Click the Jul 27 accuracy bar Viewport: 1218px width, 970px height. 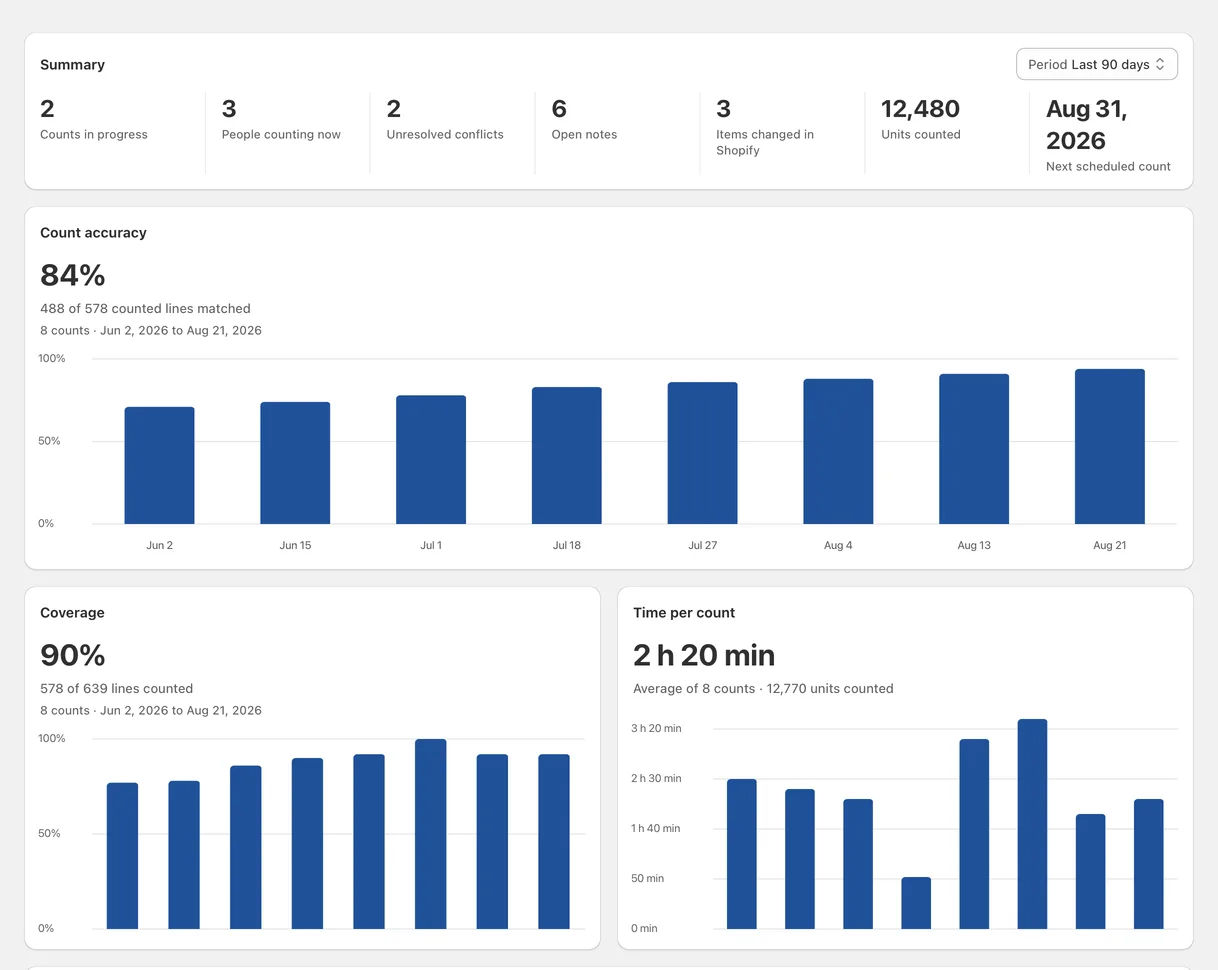click(703, 453)
